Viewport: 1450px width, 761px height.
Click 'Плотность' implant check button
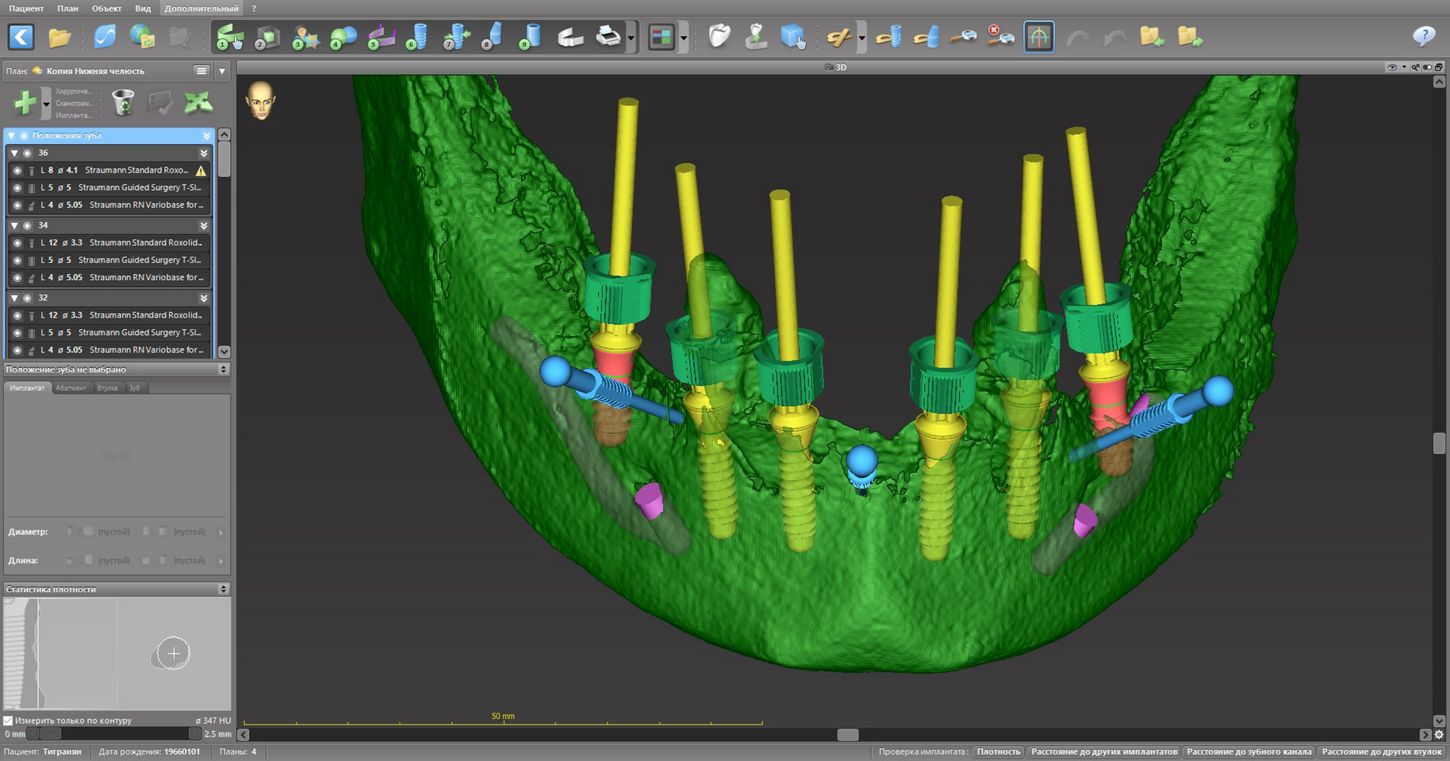998,752
